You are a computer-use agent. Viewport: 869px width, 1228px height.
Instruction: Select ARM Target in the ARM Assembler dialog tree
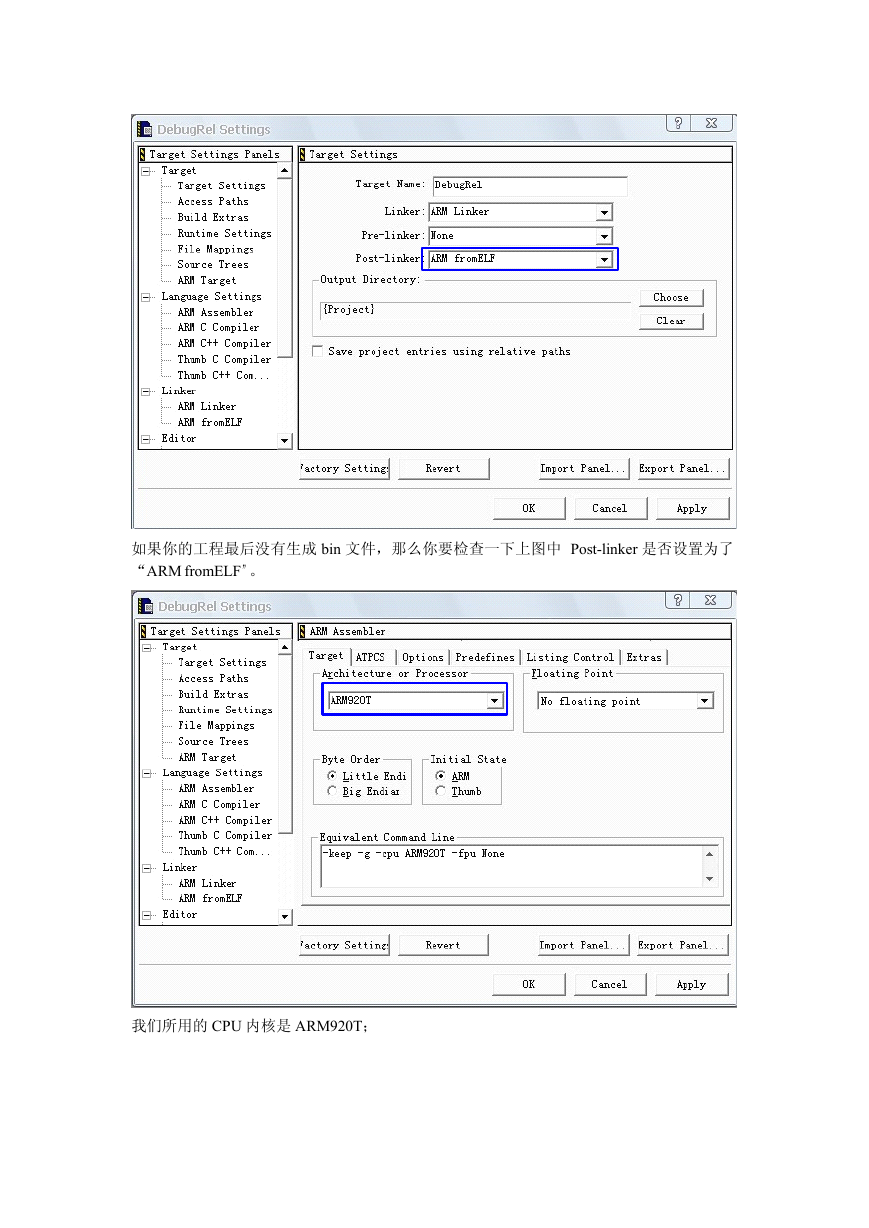coord(207,757)
